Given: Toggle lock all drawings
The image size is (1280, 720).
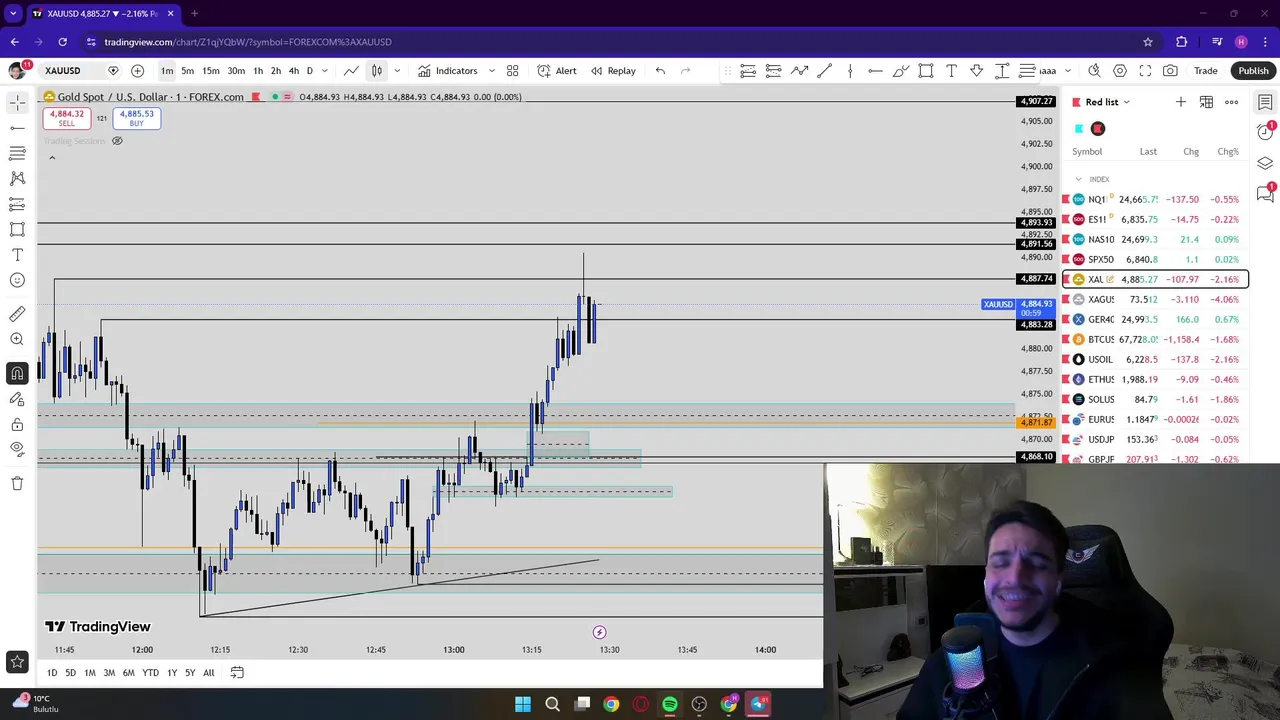Looking at the screenshot, I should (17, 424).
